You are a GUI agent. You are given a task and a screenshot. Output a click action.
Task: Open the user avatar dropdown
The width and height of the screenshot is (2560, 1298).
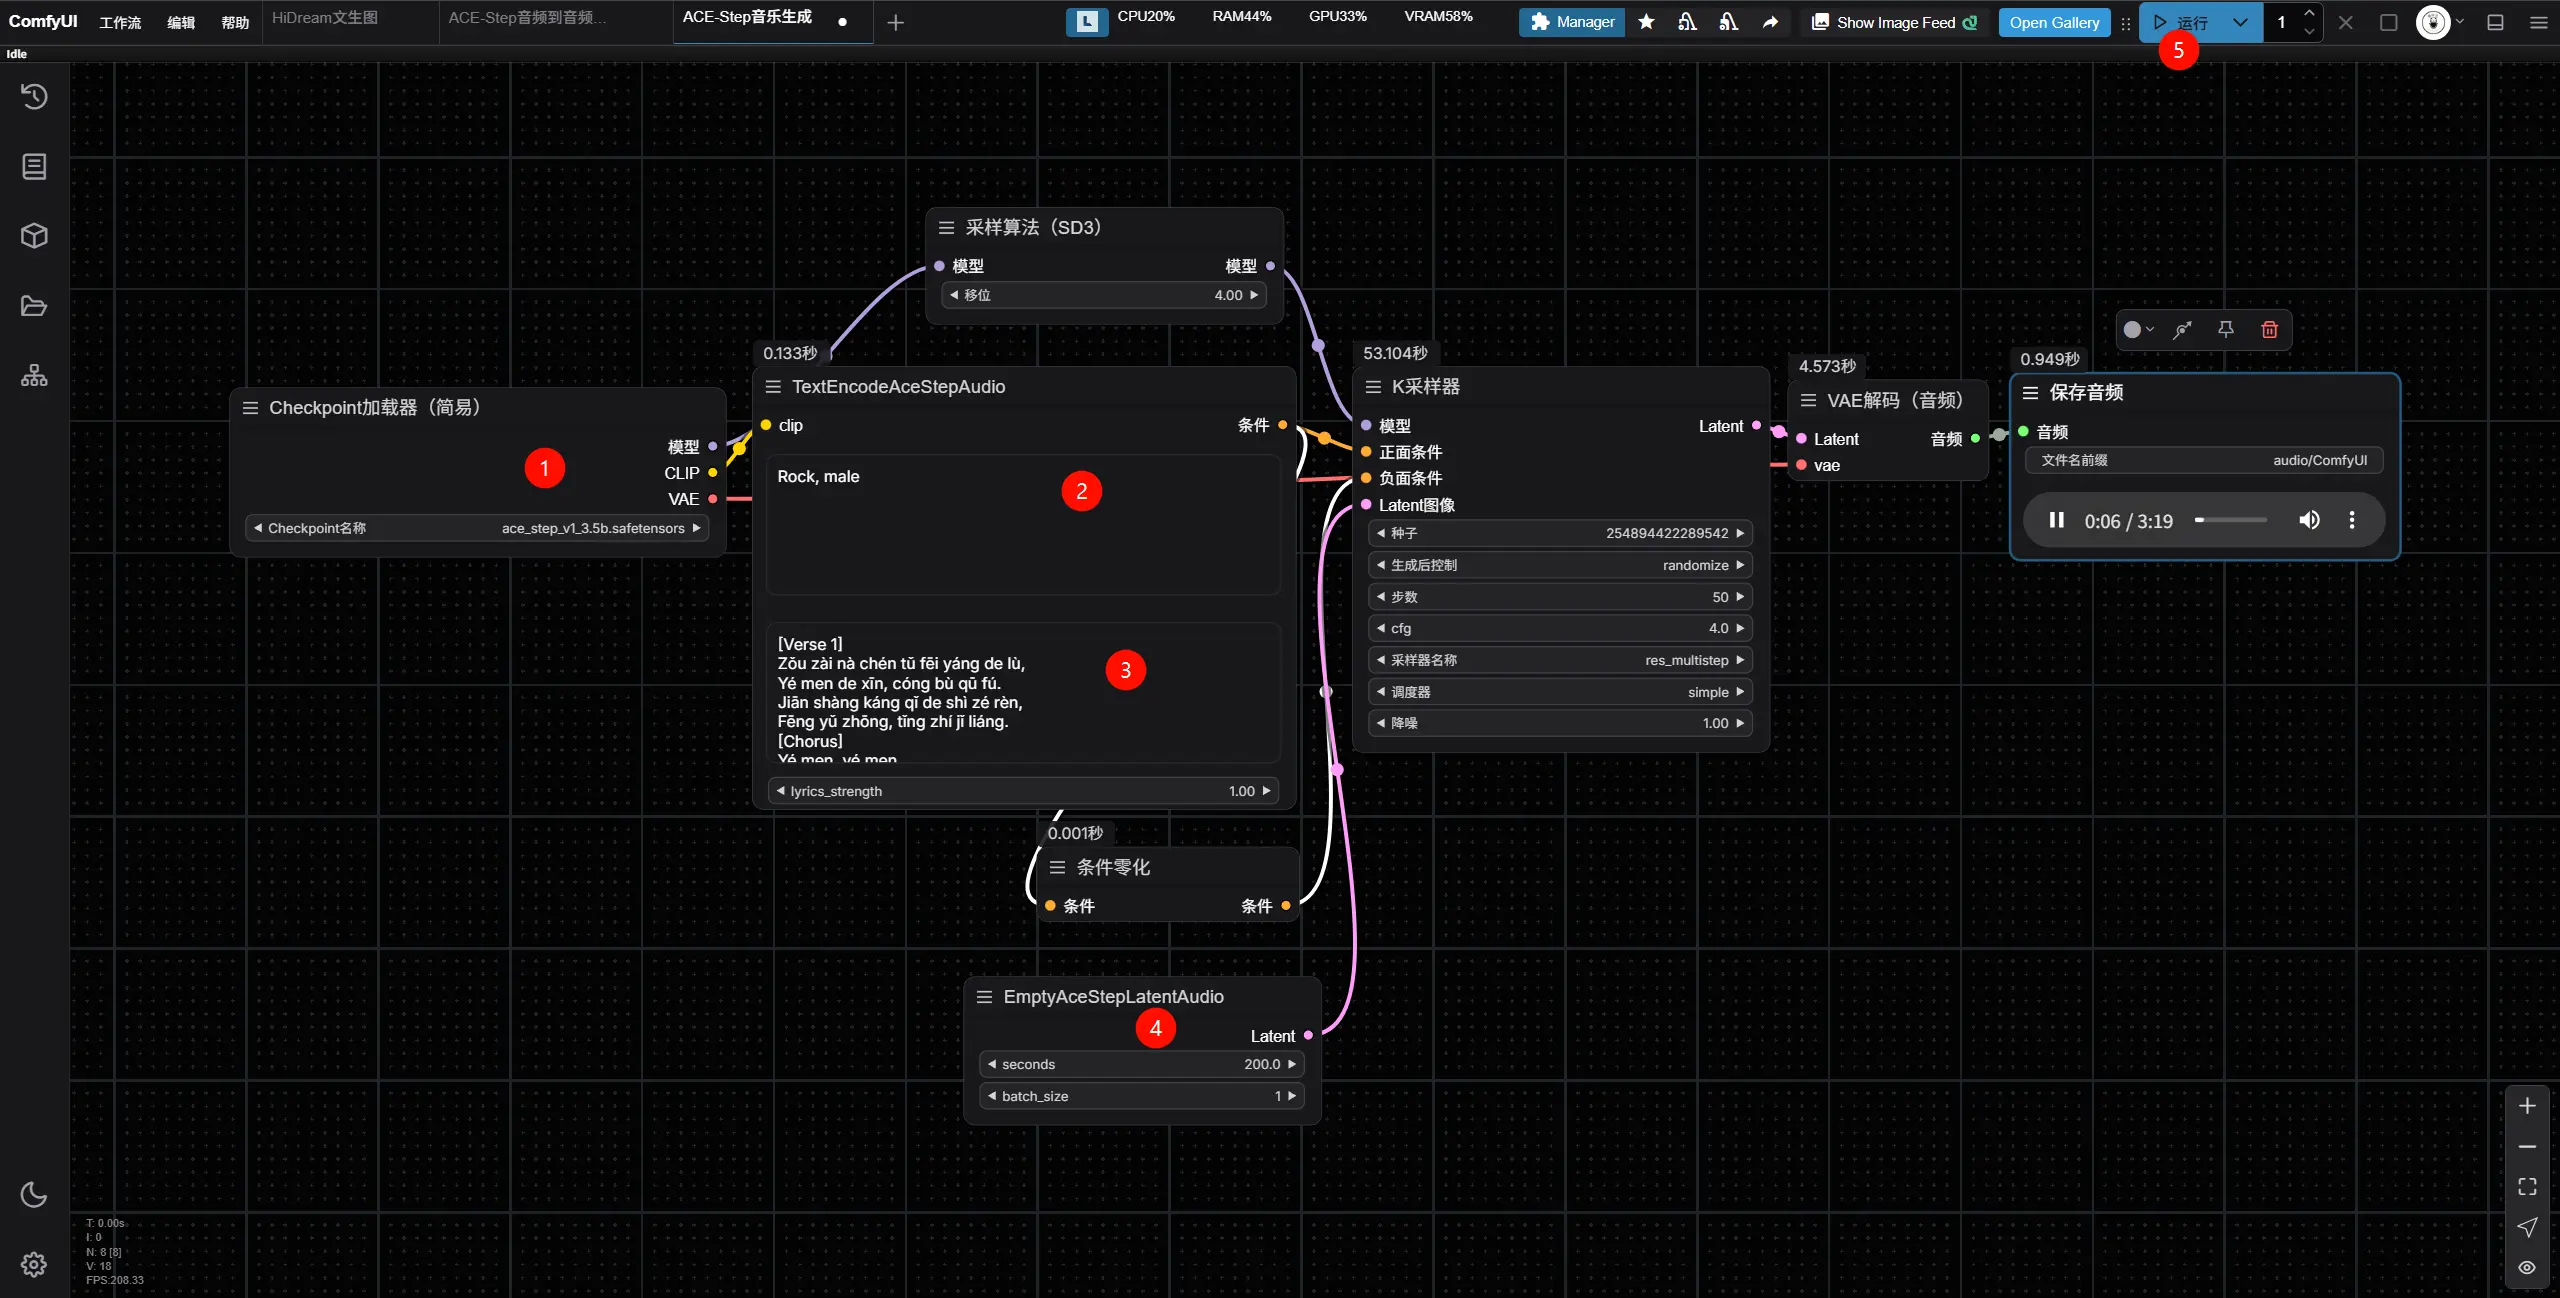[2440, 22]
